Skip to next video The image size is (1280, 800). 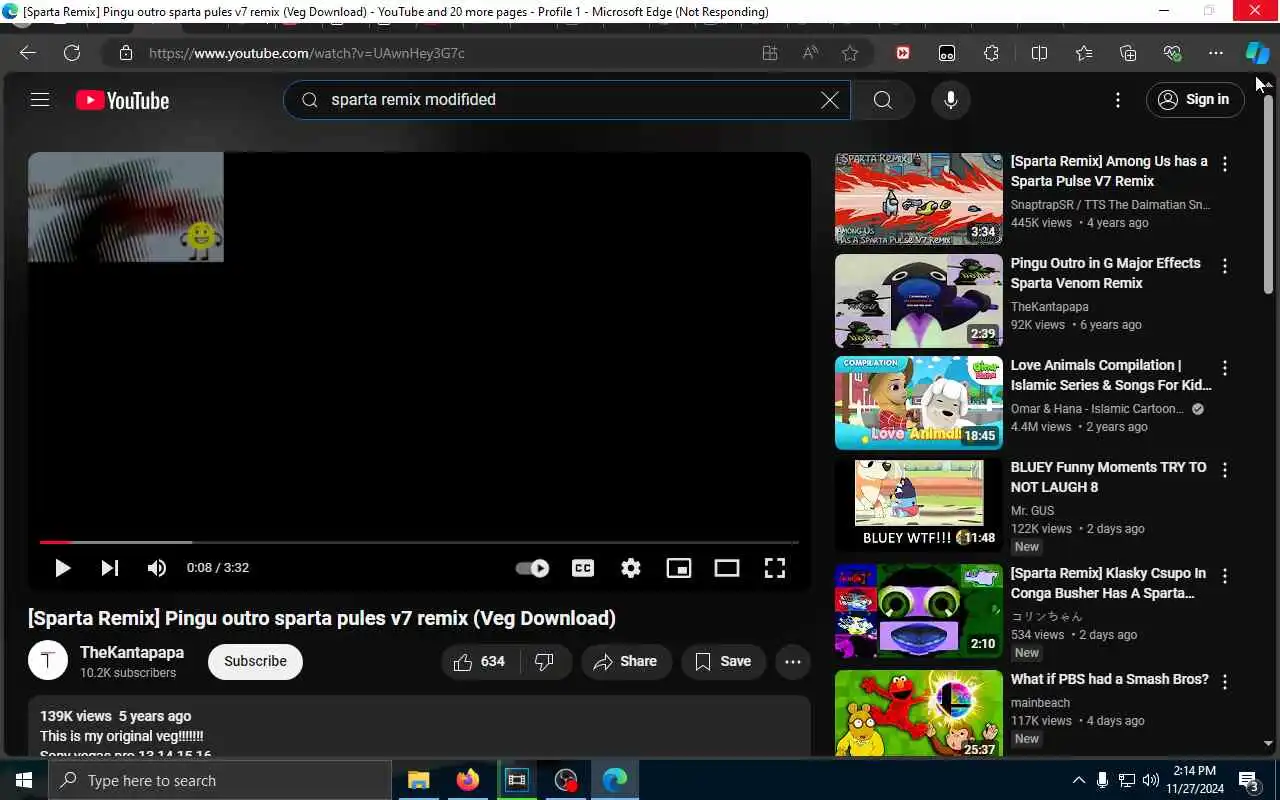(x=110, y=568)
